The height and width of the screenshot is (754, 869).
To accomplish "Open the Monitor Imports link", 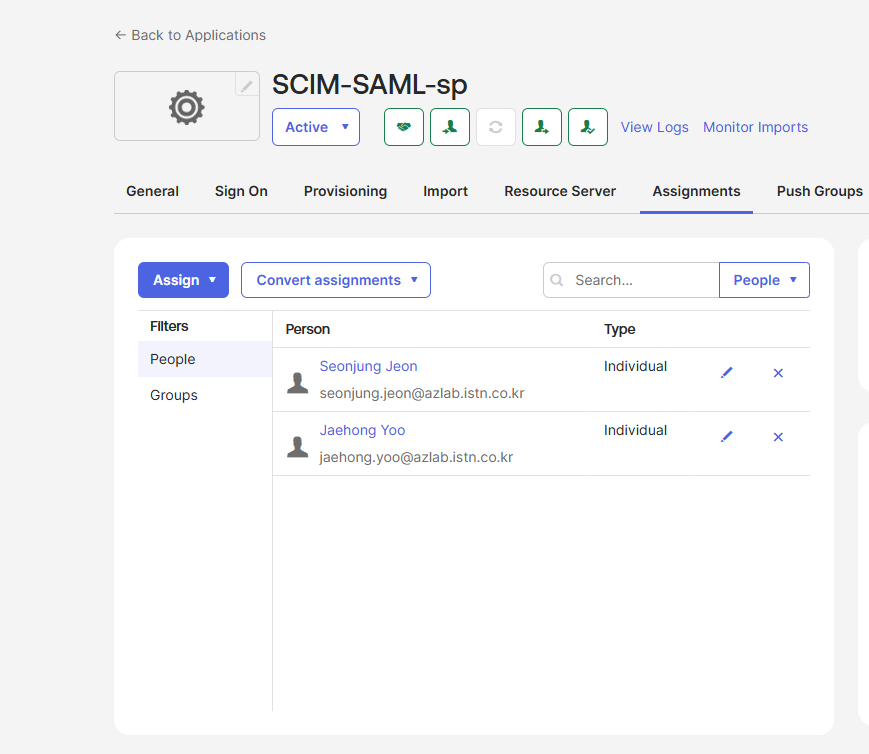I will [755, 127].
